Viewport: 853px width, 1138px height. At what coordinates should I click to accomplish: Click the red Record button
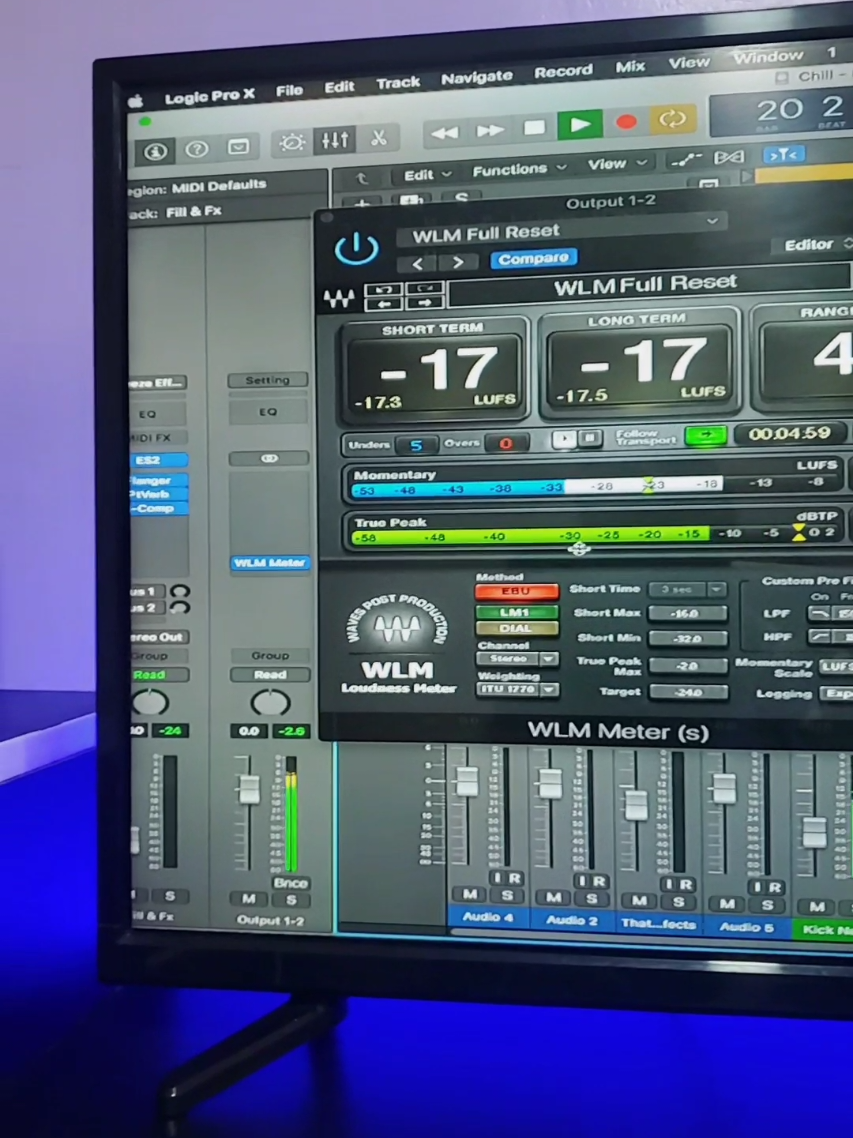627,122
